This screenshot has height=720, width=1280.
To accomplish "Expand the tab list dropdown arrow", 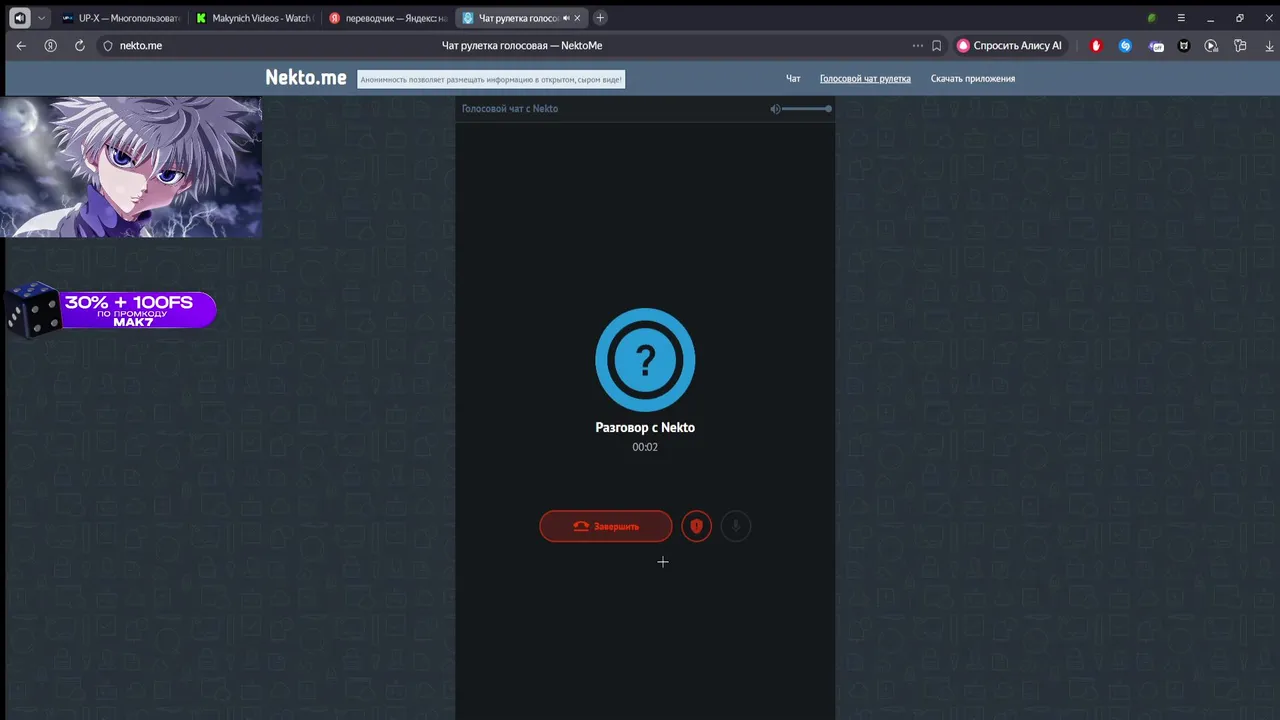I will coord(41,18).
